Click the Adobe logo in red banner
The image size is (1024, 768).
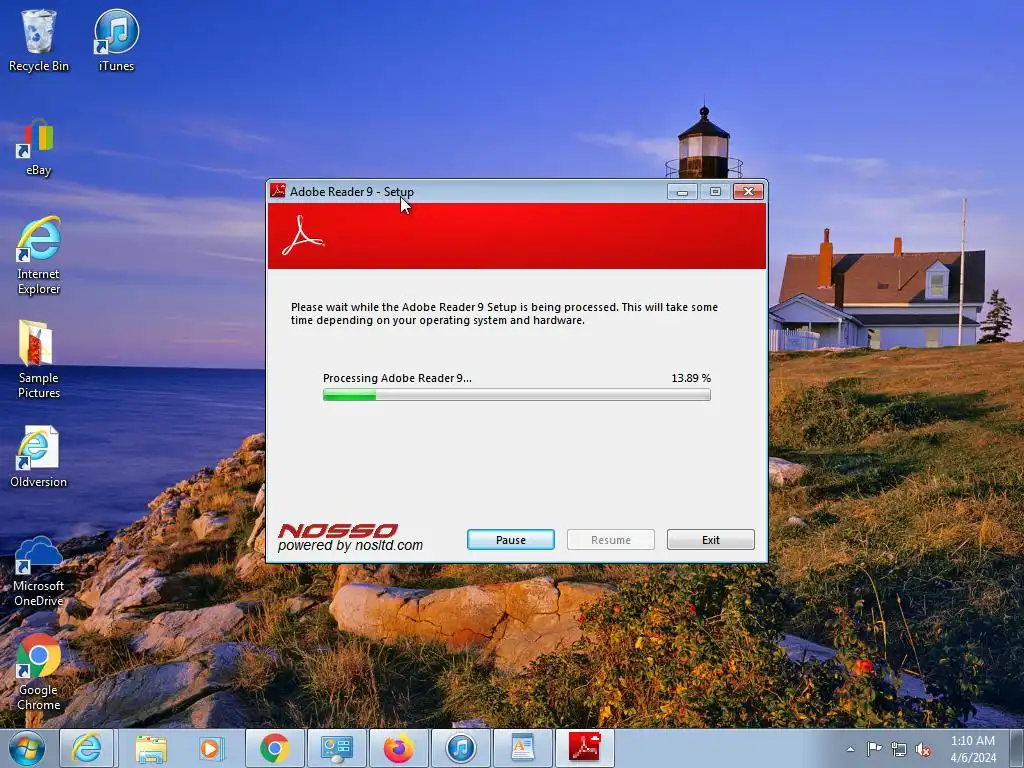pos(302,236)
